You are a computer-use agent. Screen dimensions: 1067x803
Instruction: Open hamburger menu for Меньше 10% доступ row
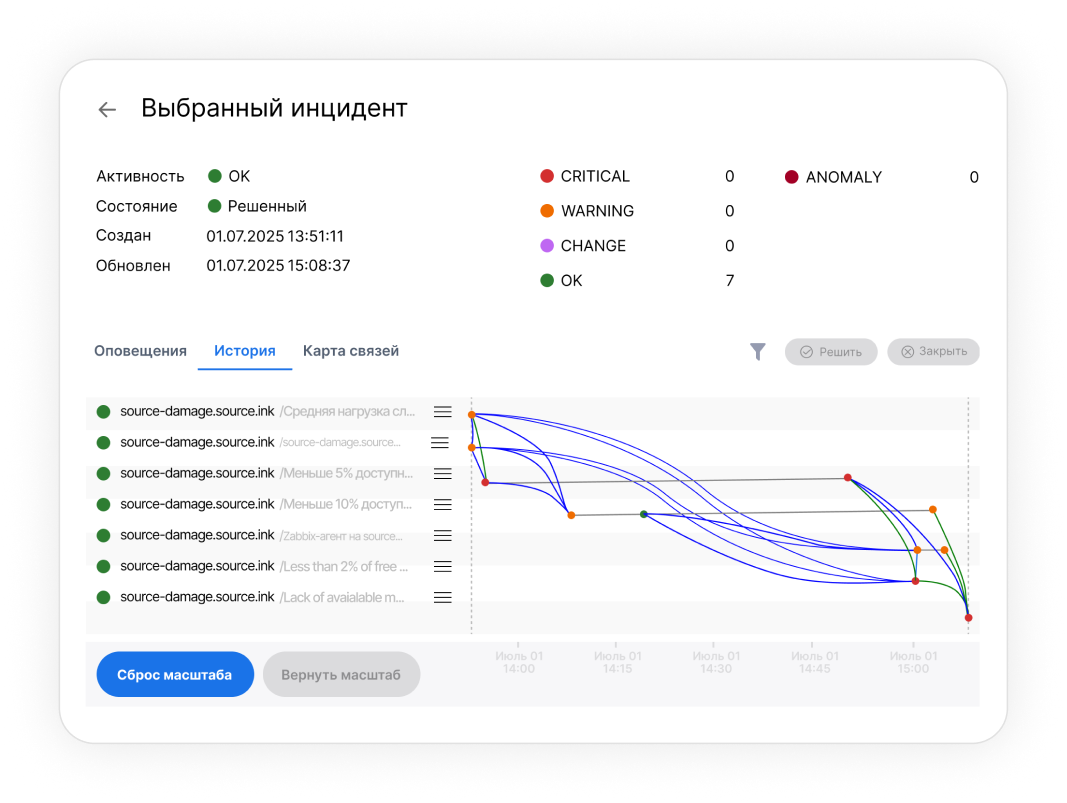tap(442, 504)
